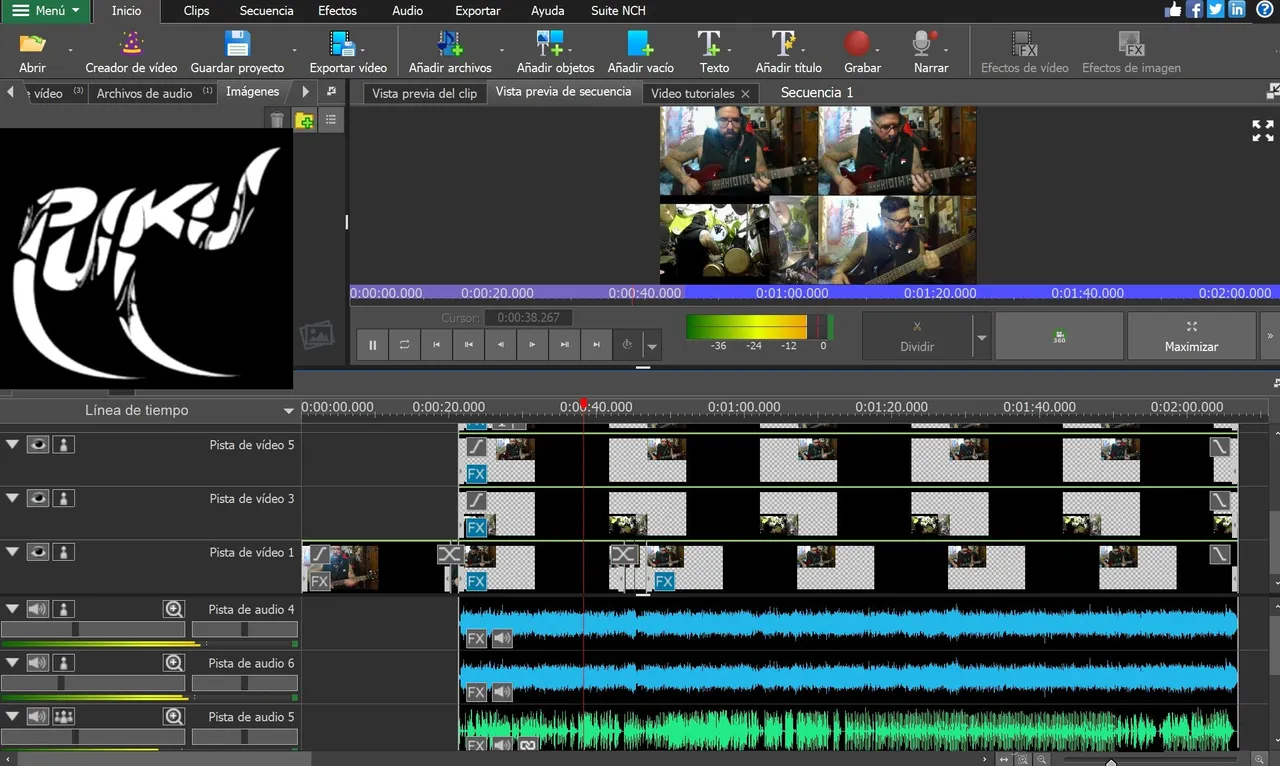Screen dimensions: 1280x766
Task: Toggle loop playback button
Action: tap(404, 344)
